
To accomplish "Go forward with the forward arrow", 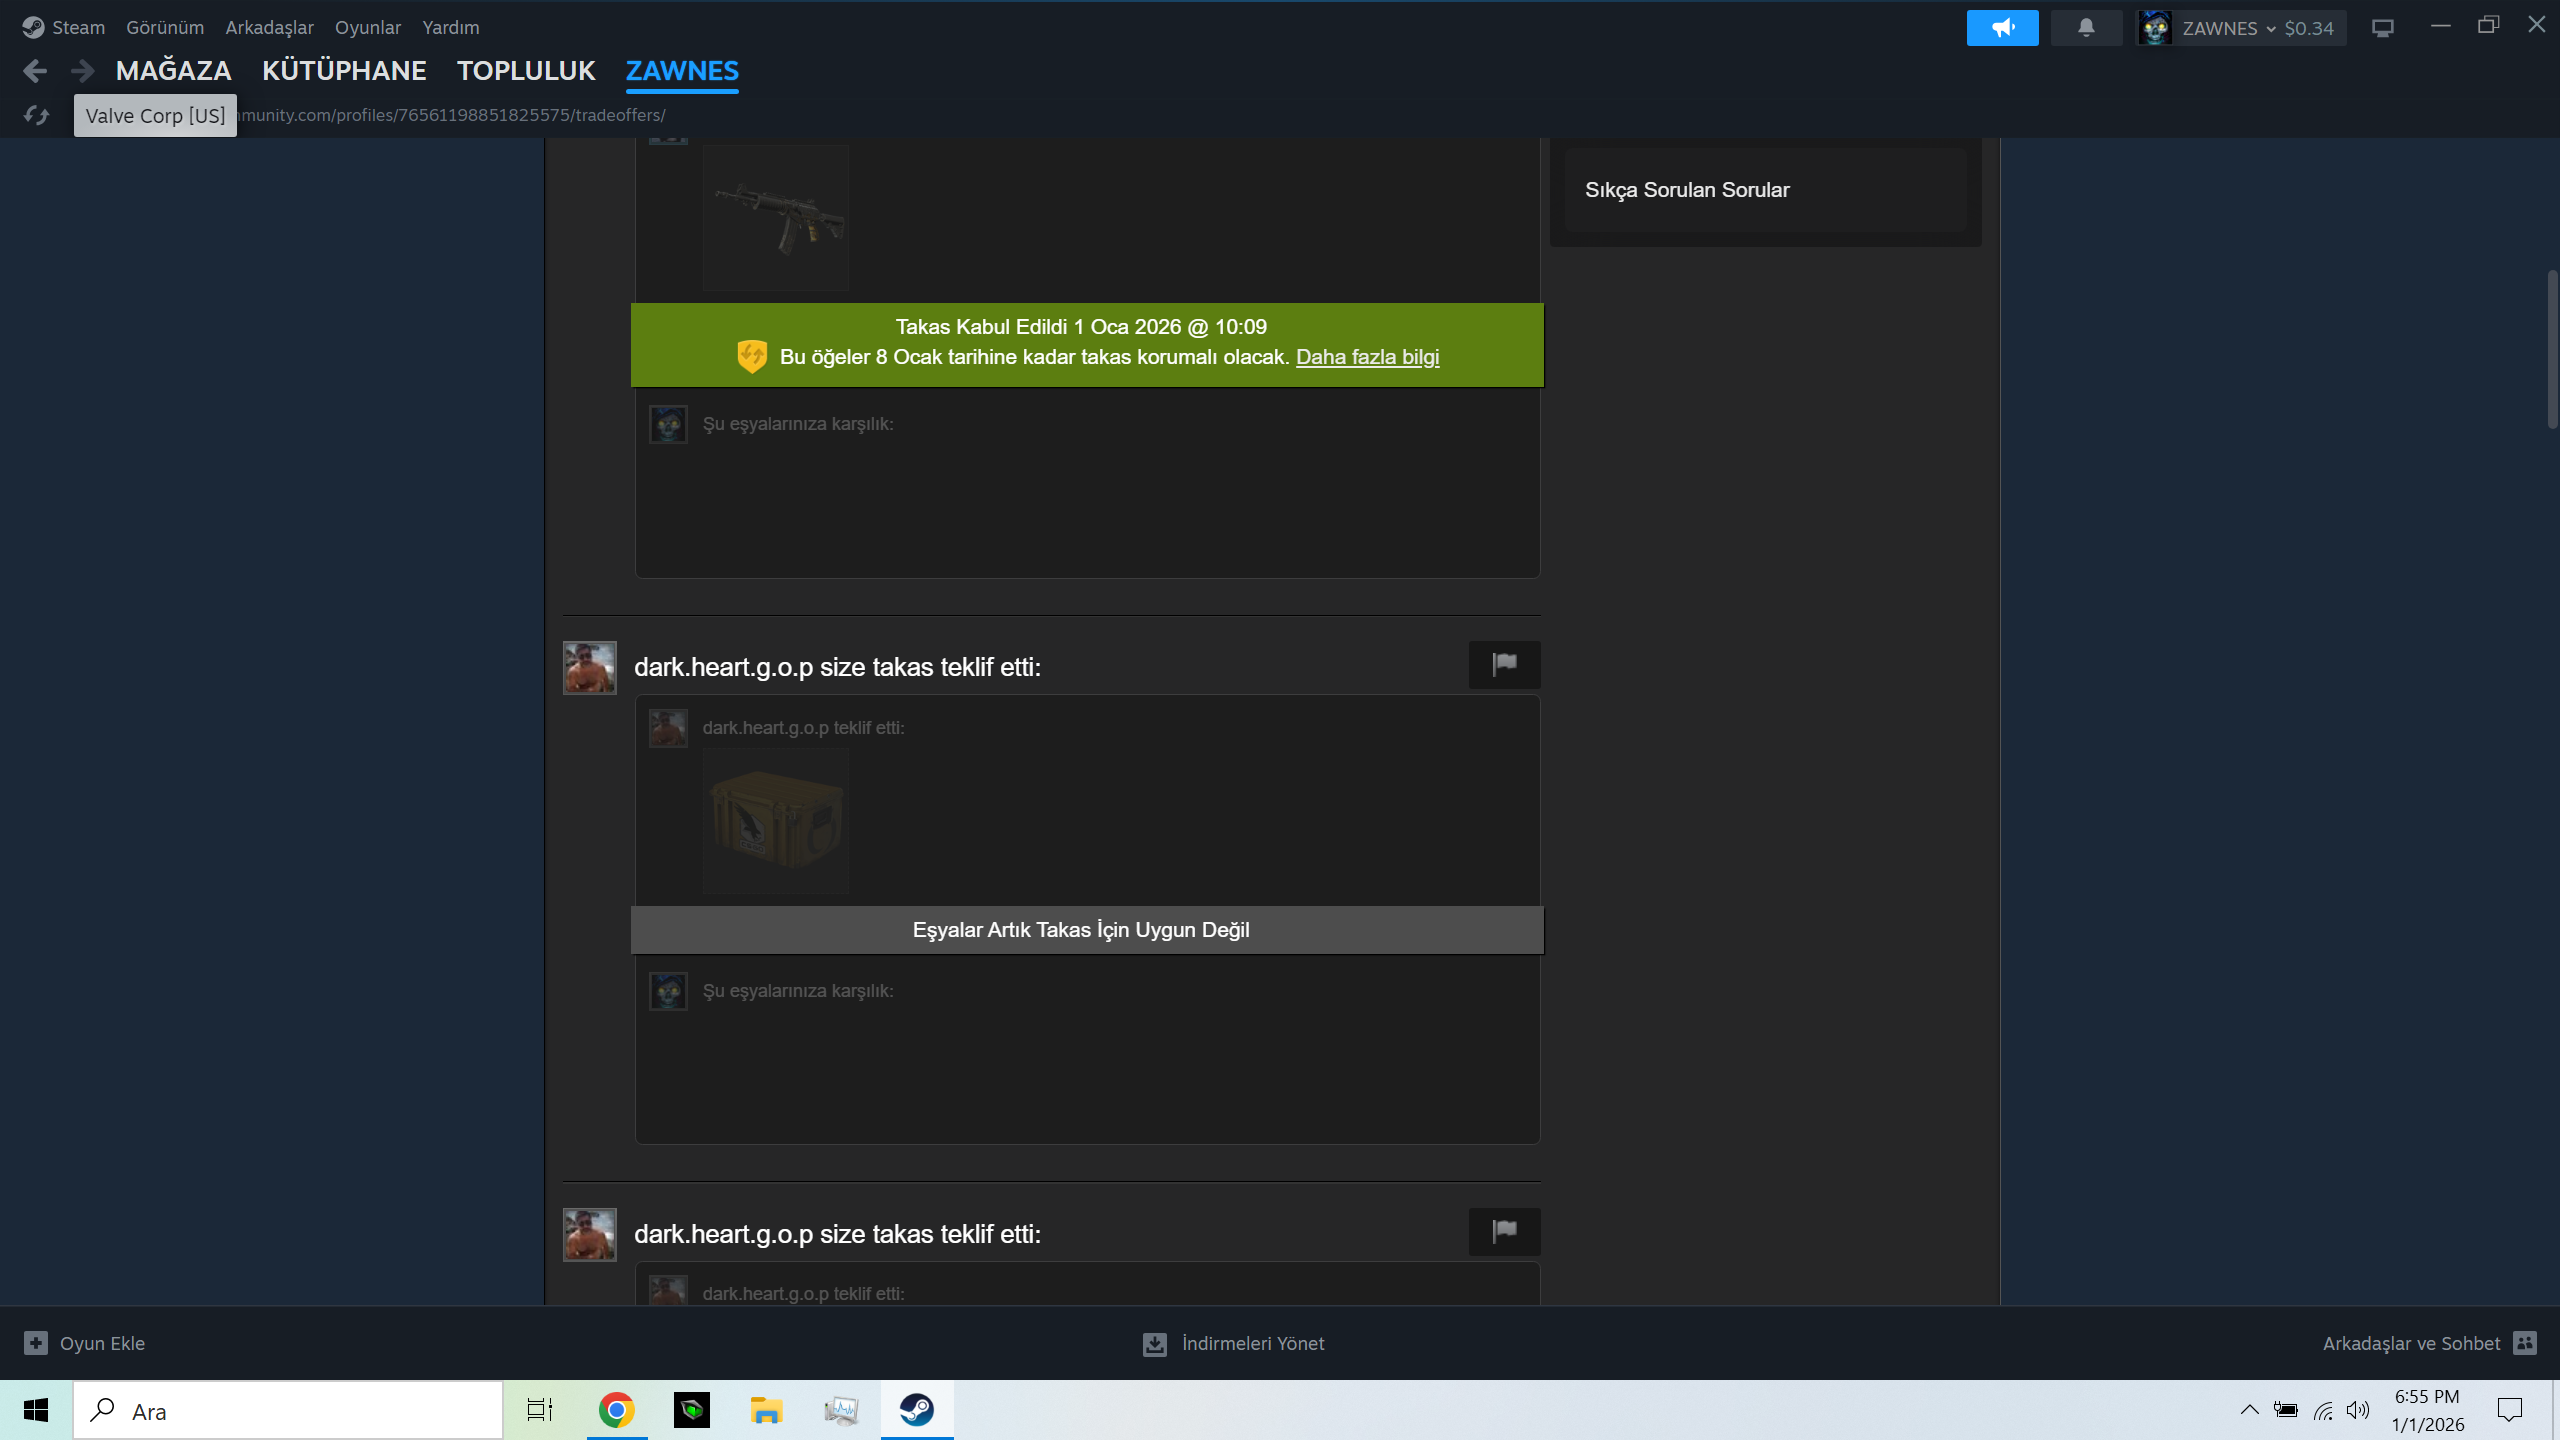I will pyautogui.click(x=83, y=71).
